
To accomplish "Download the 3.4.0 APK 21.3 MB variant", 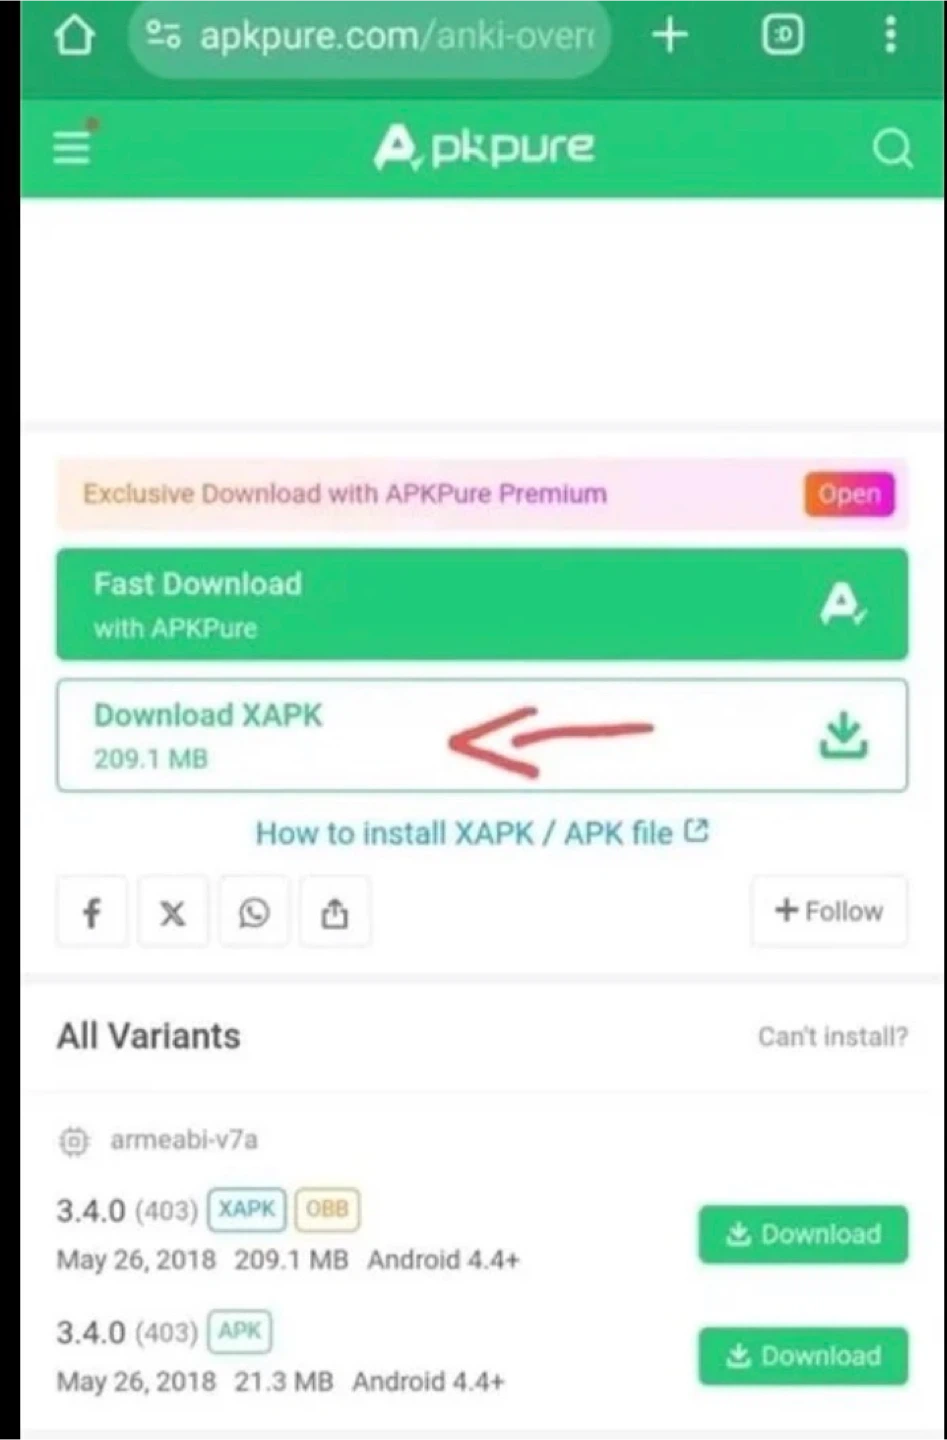I will point(803,1356).
